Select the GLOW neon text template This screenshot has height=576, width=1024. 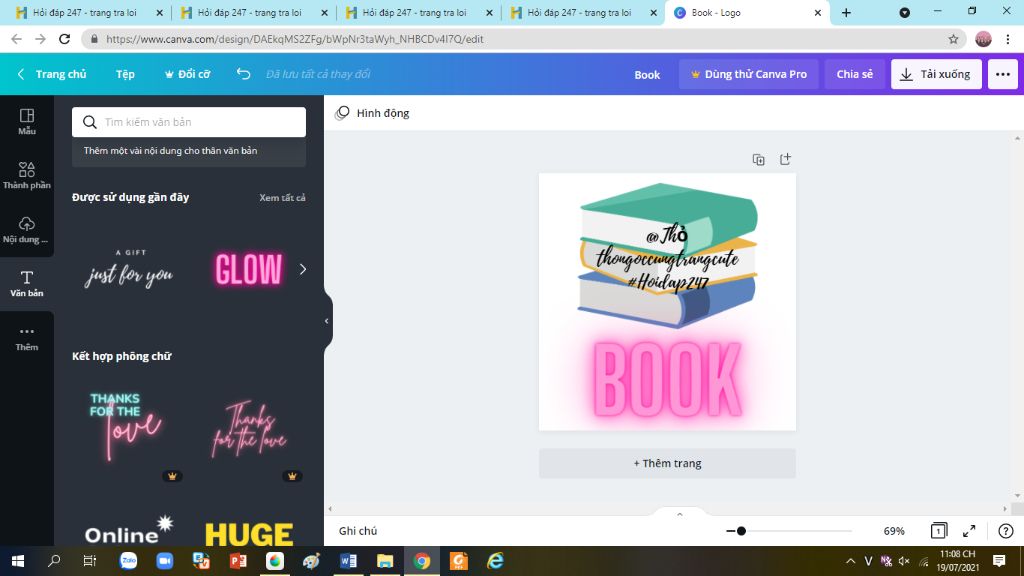point(249,268)
